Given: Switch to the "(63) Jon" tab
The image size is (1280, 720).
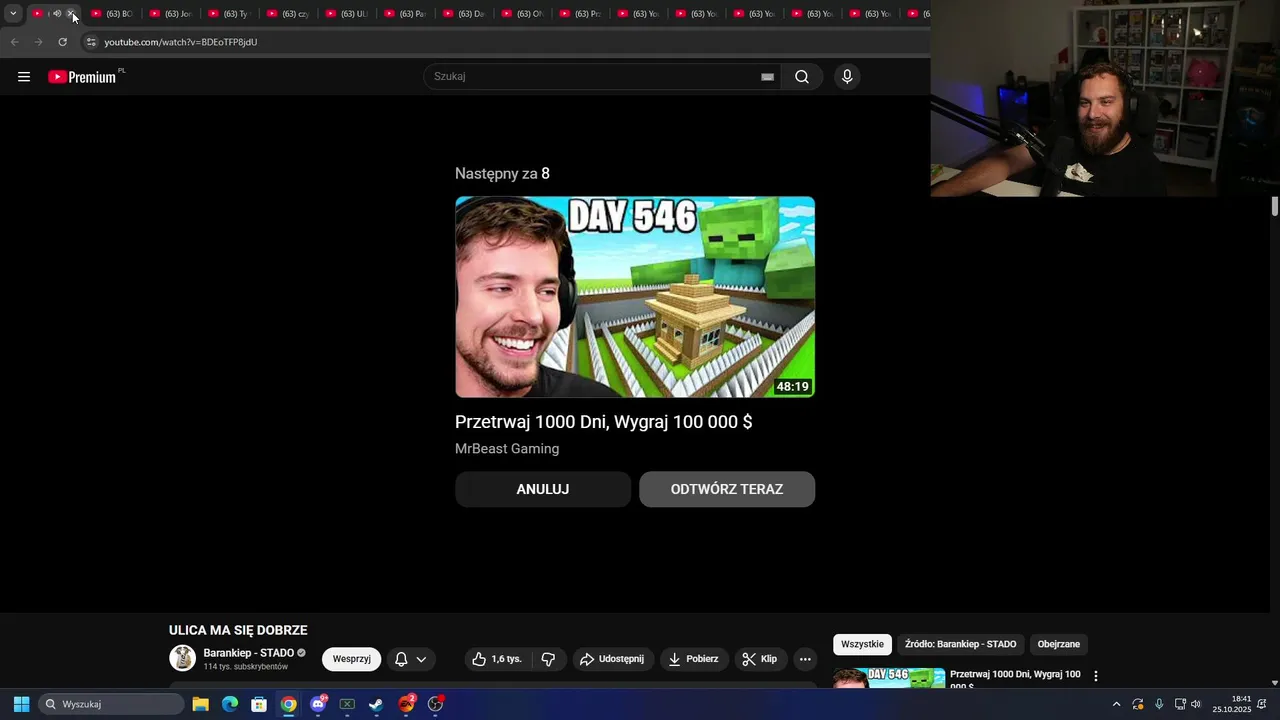Looking at the screenshot, I should (x=171, y=14).
